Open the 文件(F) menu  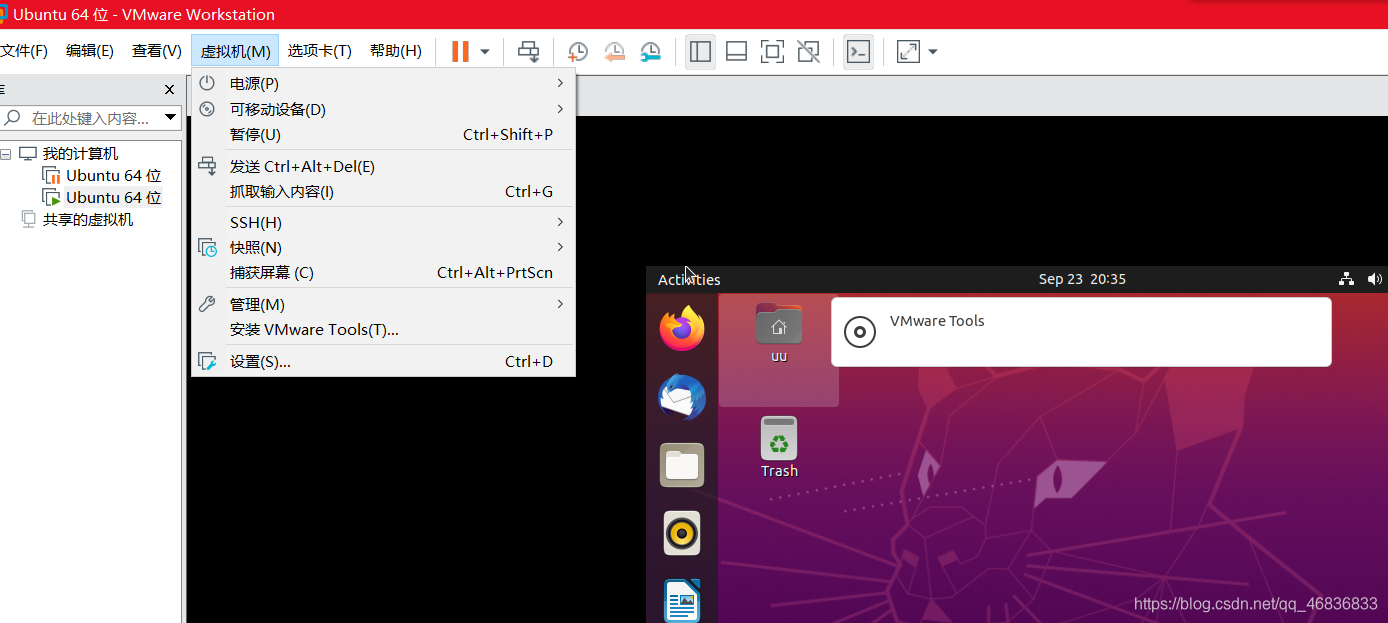pyautogui.click(x=24, y=51)
